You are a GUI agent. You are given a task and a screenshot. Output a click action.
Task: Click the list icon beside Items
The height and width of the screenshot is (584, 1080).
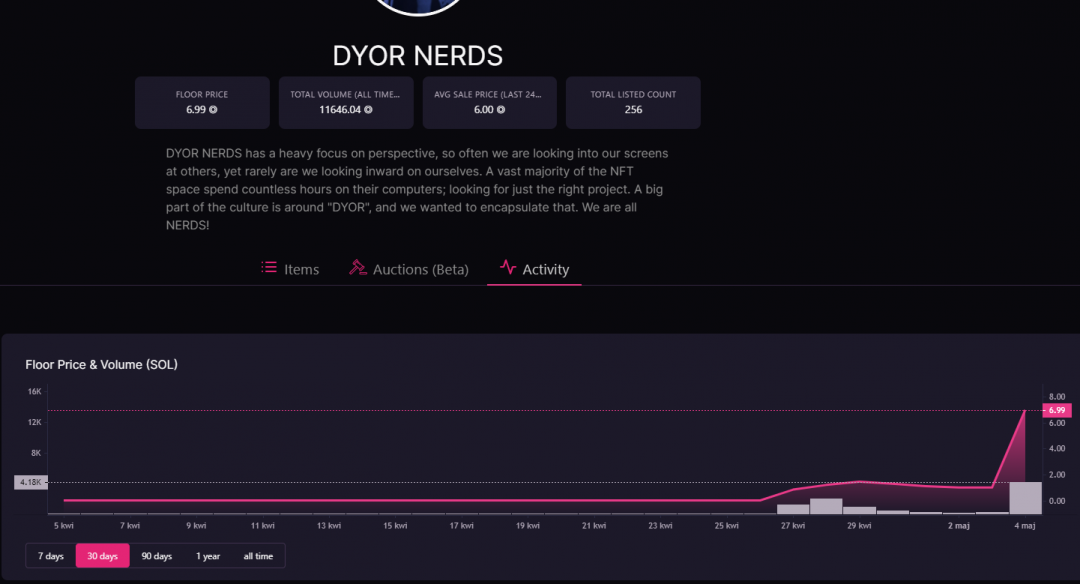coord(269,267)
